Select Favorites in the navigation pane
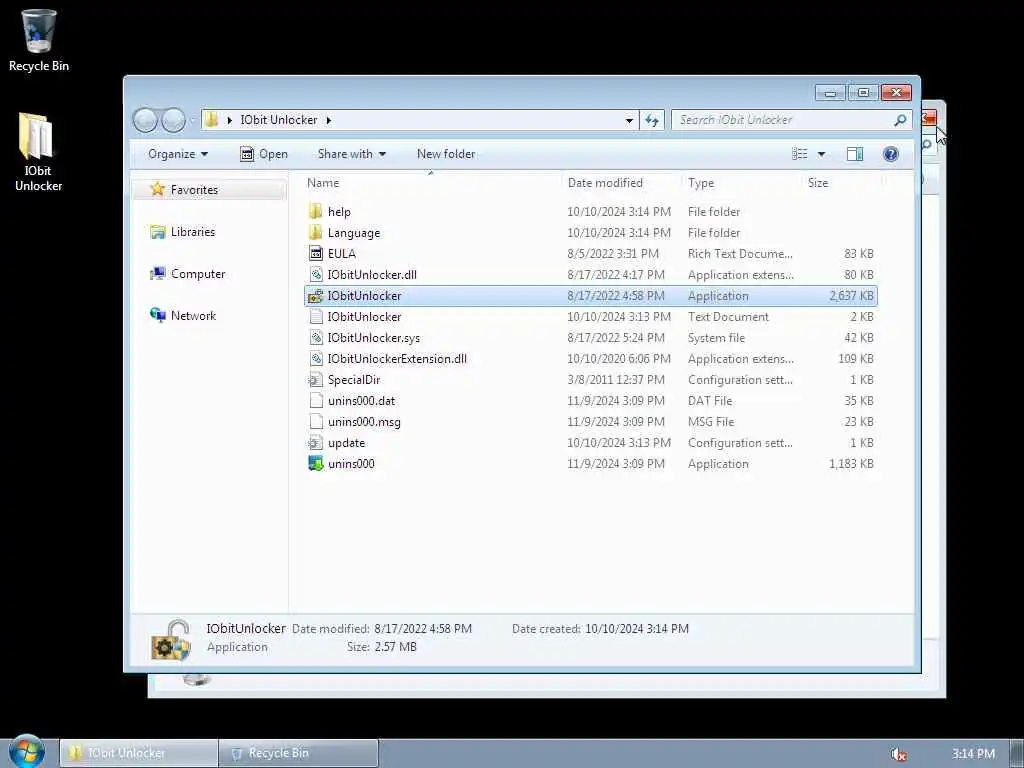 tap(194, 189)
